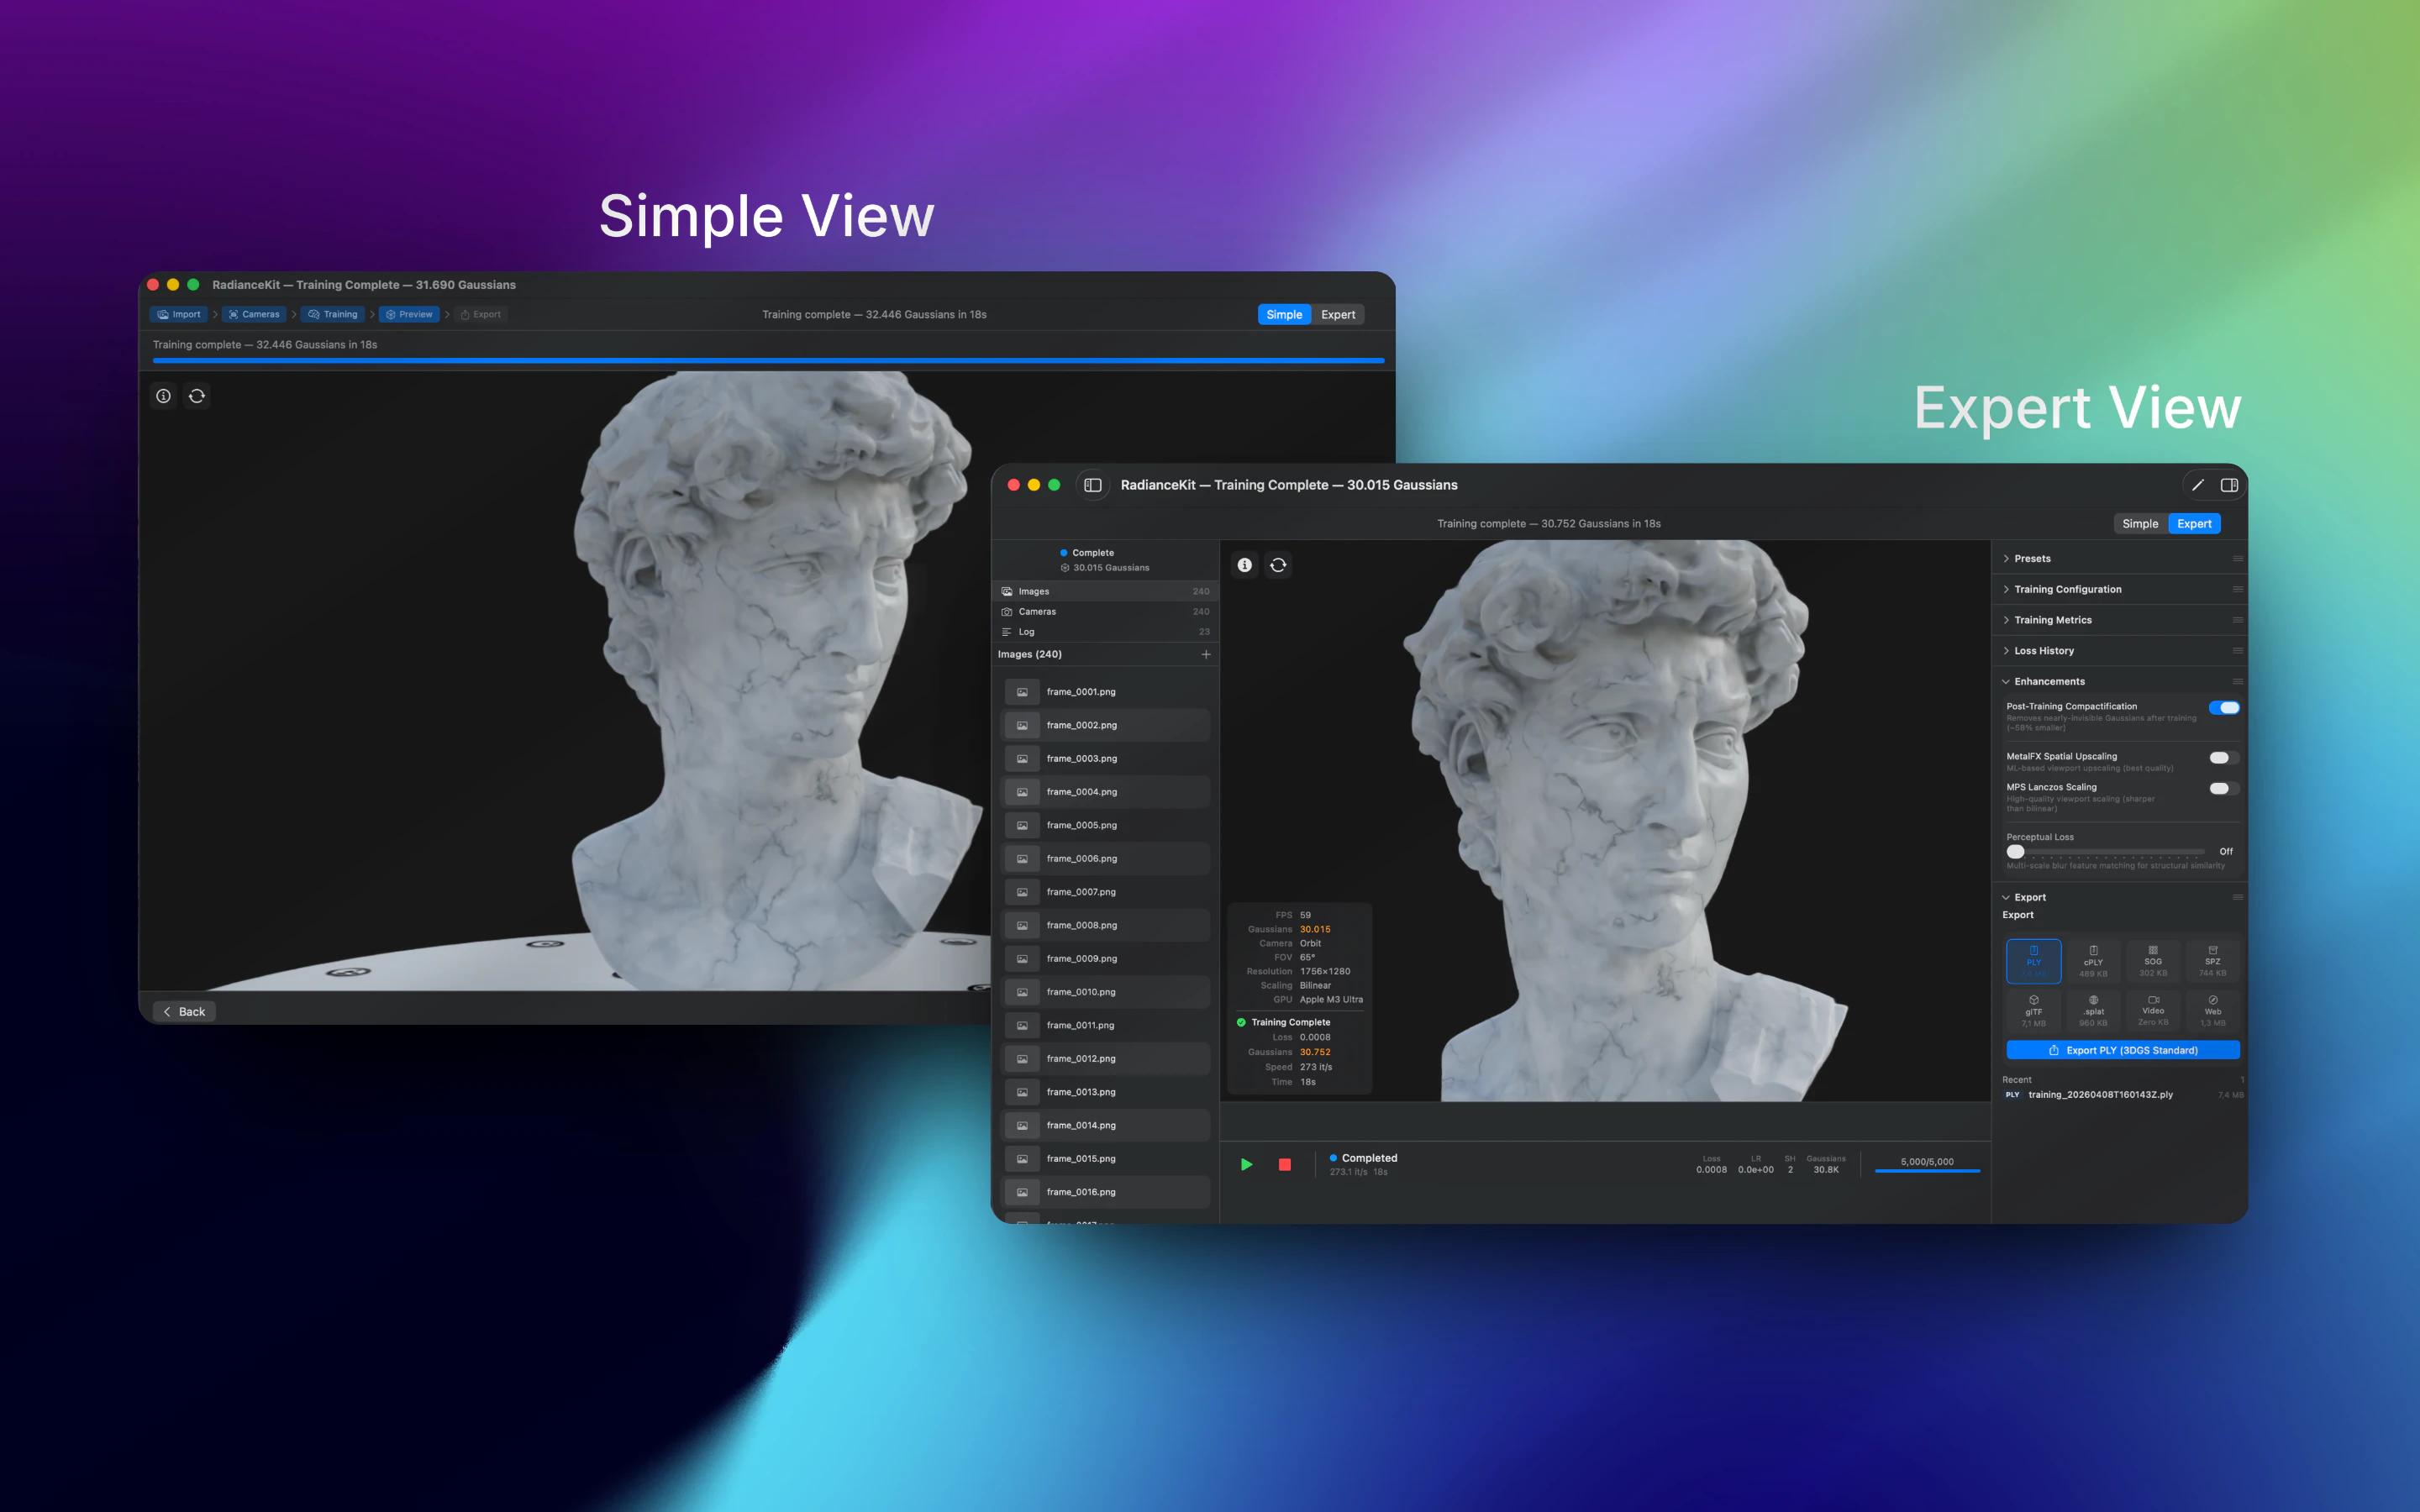Go to Export step in Simple View
The height and width of the screenshot is (1512, 2420).
[481, 314]
